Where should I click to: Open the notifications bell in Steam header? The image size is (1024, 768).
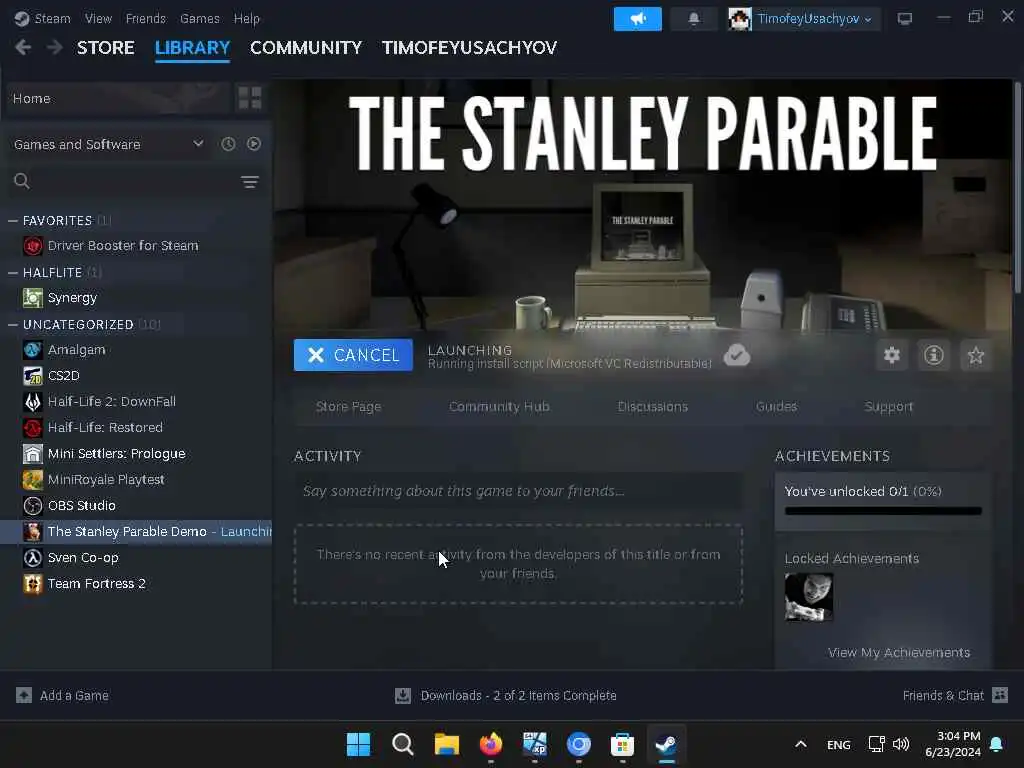[x=694, y=19]
